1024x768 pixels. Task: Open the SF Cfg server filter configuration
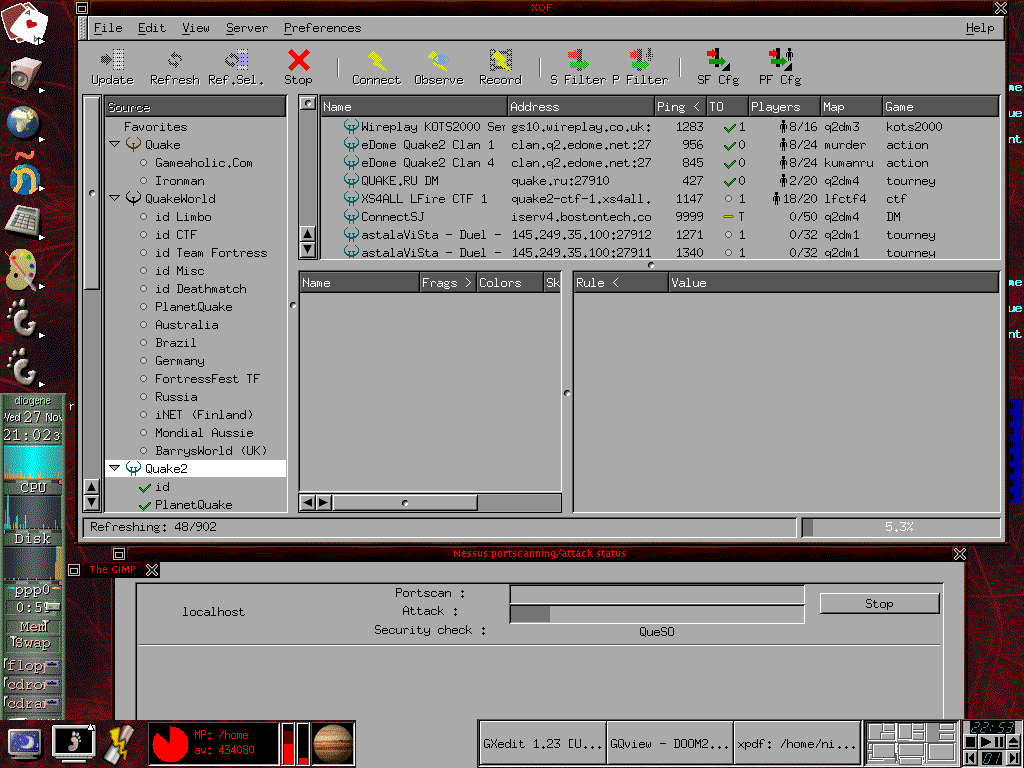tap(718, 61)
